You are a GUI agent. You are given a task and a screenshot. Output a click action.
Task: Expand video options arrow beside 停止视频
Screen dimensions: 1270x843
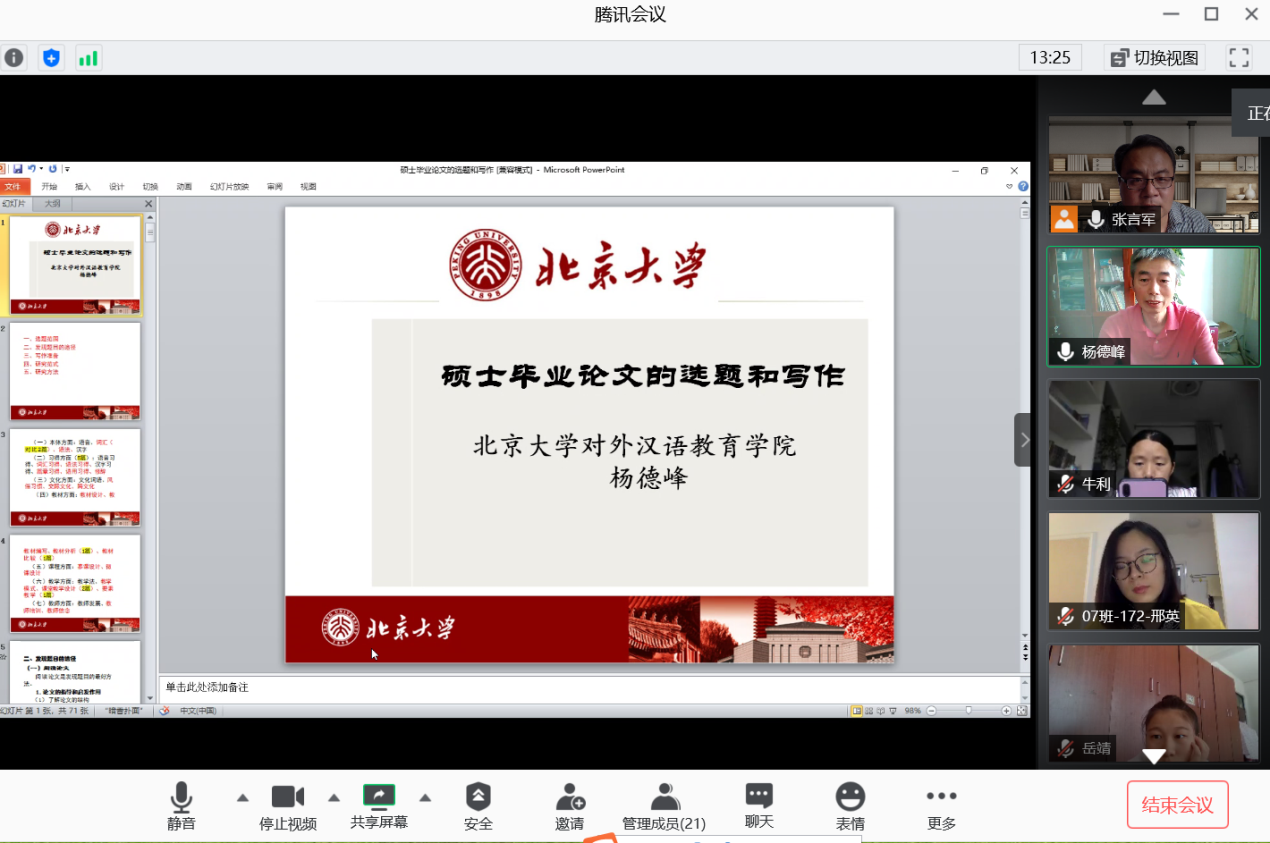tap(334, 798)
